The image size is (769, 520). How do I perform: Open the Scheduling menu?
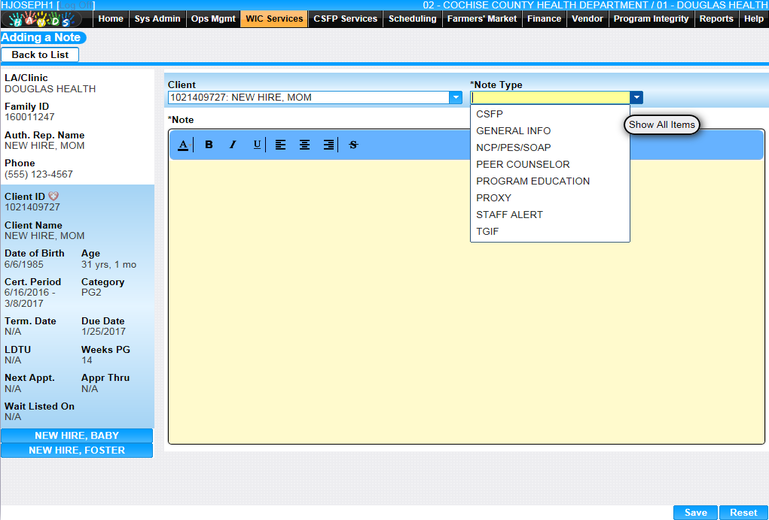tap(412, 19)
